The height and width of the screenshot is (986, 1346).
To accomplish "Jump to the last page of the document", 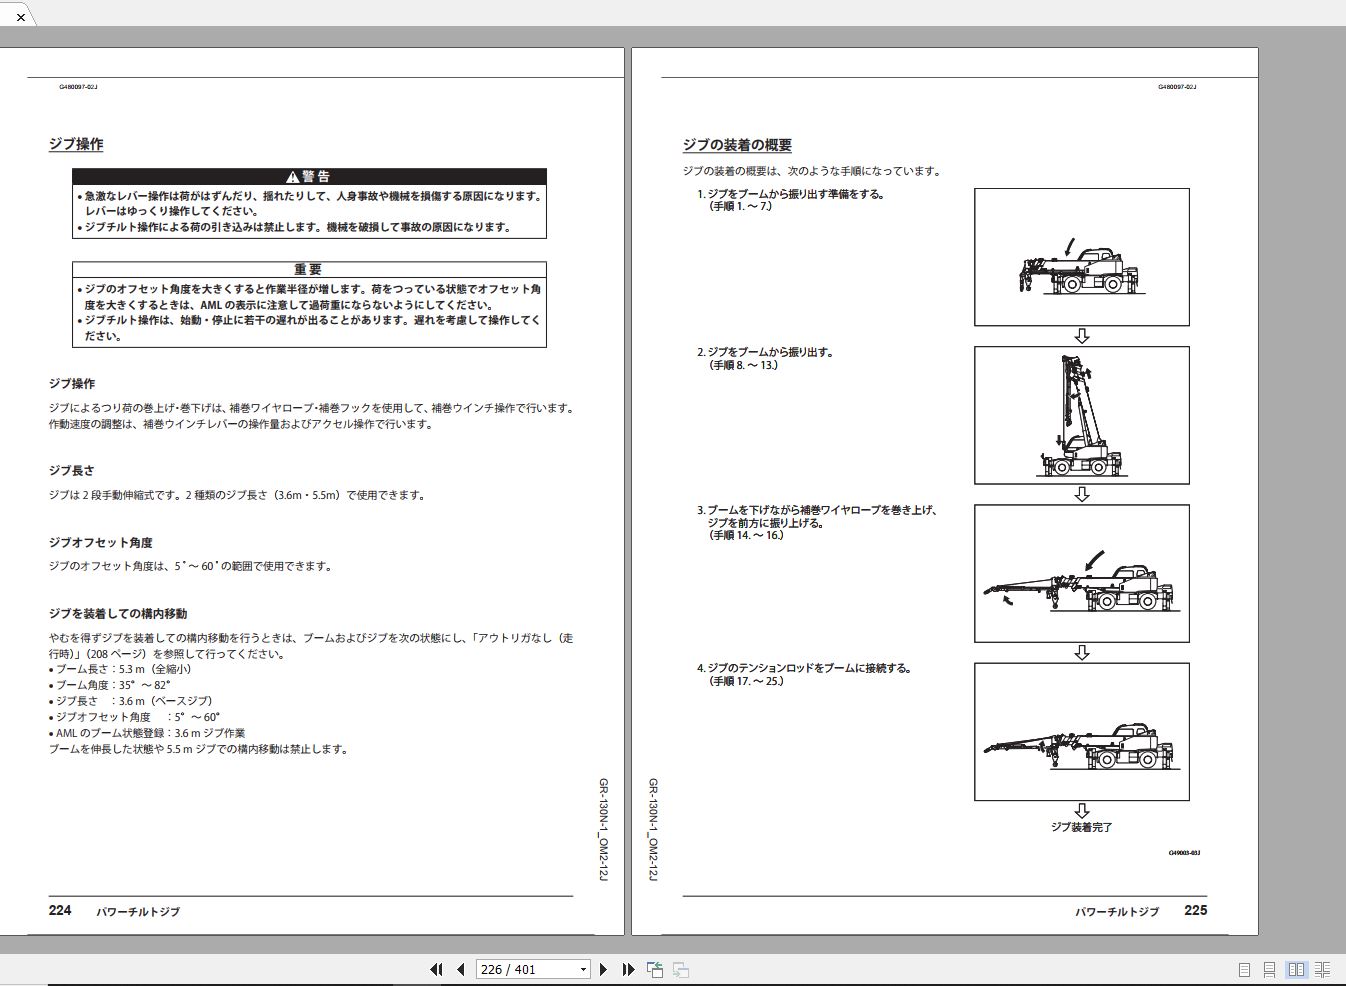I will tap(628, 969).
